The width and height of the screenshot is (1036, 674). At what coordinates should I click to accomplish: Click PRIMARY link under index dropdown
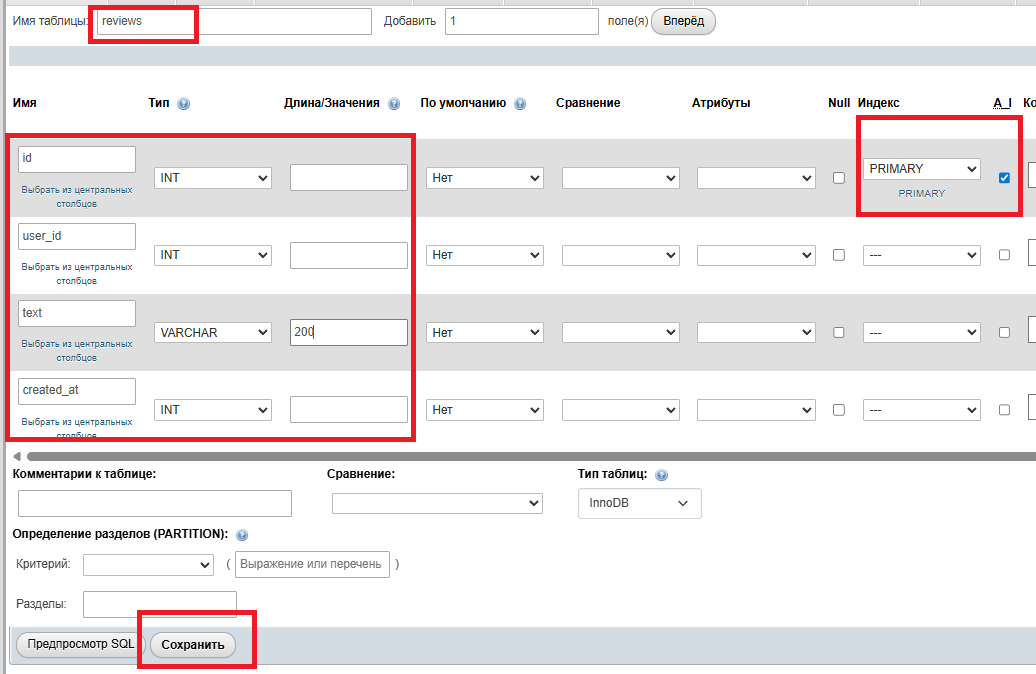tap(921, 193)
